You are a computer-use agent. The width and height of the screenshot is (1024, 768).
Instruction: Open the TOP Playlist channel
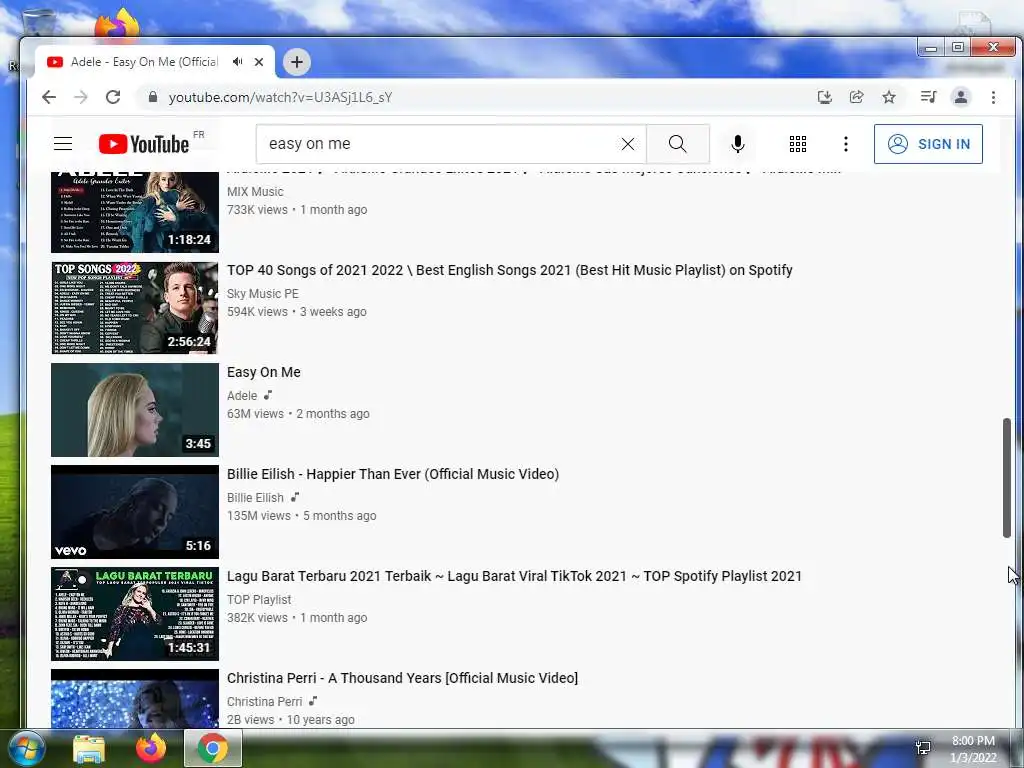(259, 599)
